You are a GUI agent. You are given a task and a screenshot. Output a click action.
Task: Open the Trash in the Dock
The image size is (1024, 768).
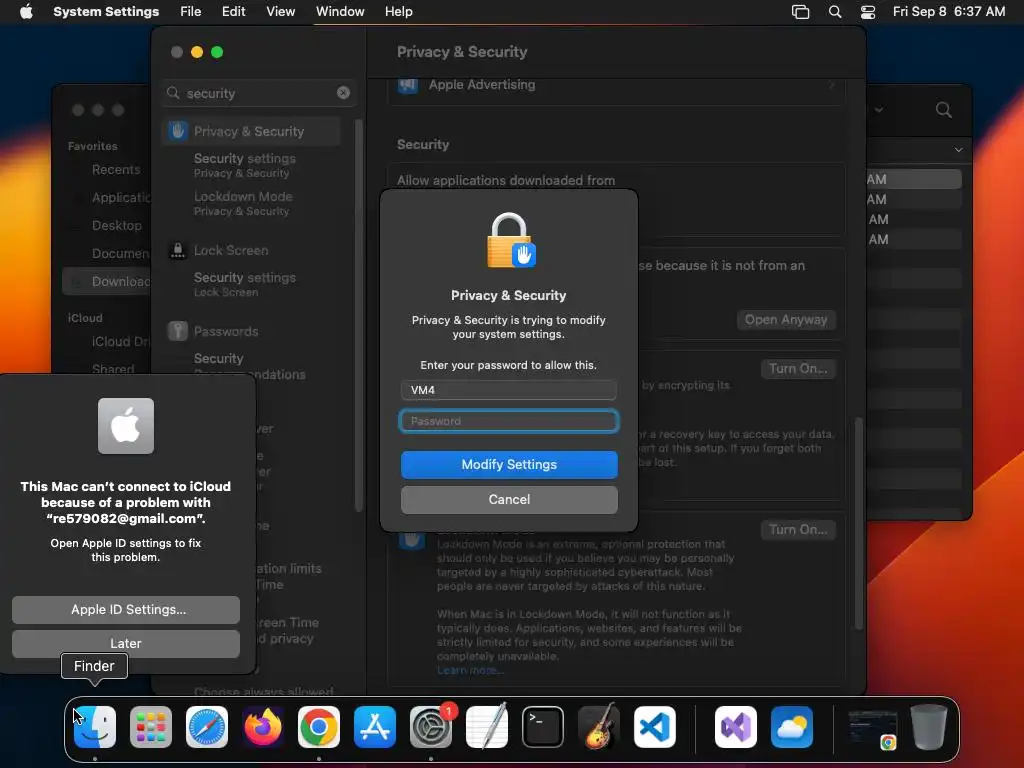coord(929,727)
